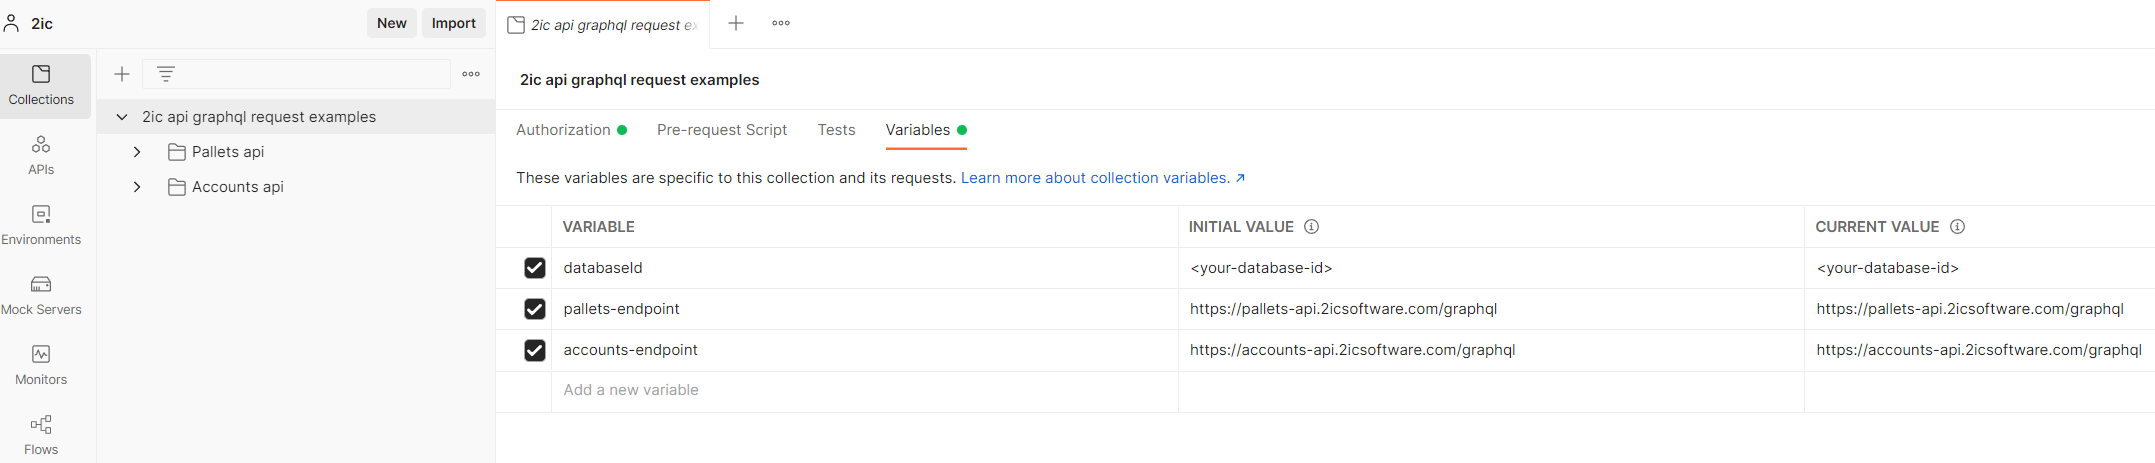Click the info icon next to Initial Value

click(x=1311, y=227)
